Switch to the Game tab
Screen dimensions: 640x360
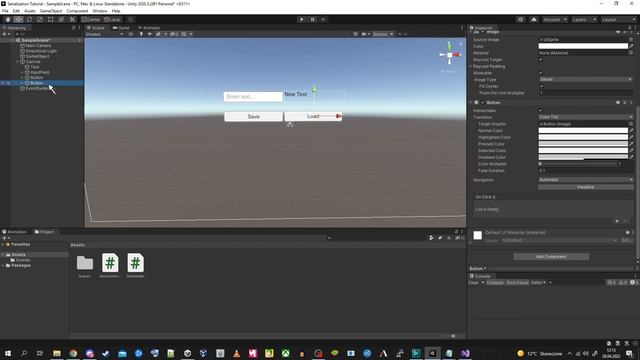(121, 28)
